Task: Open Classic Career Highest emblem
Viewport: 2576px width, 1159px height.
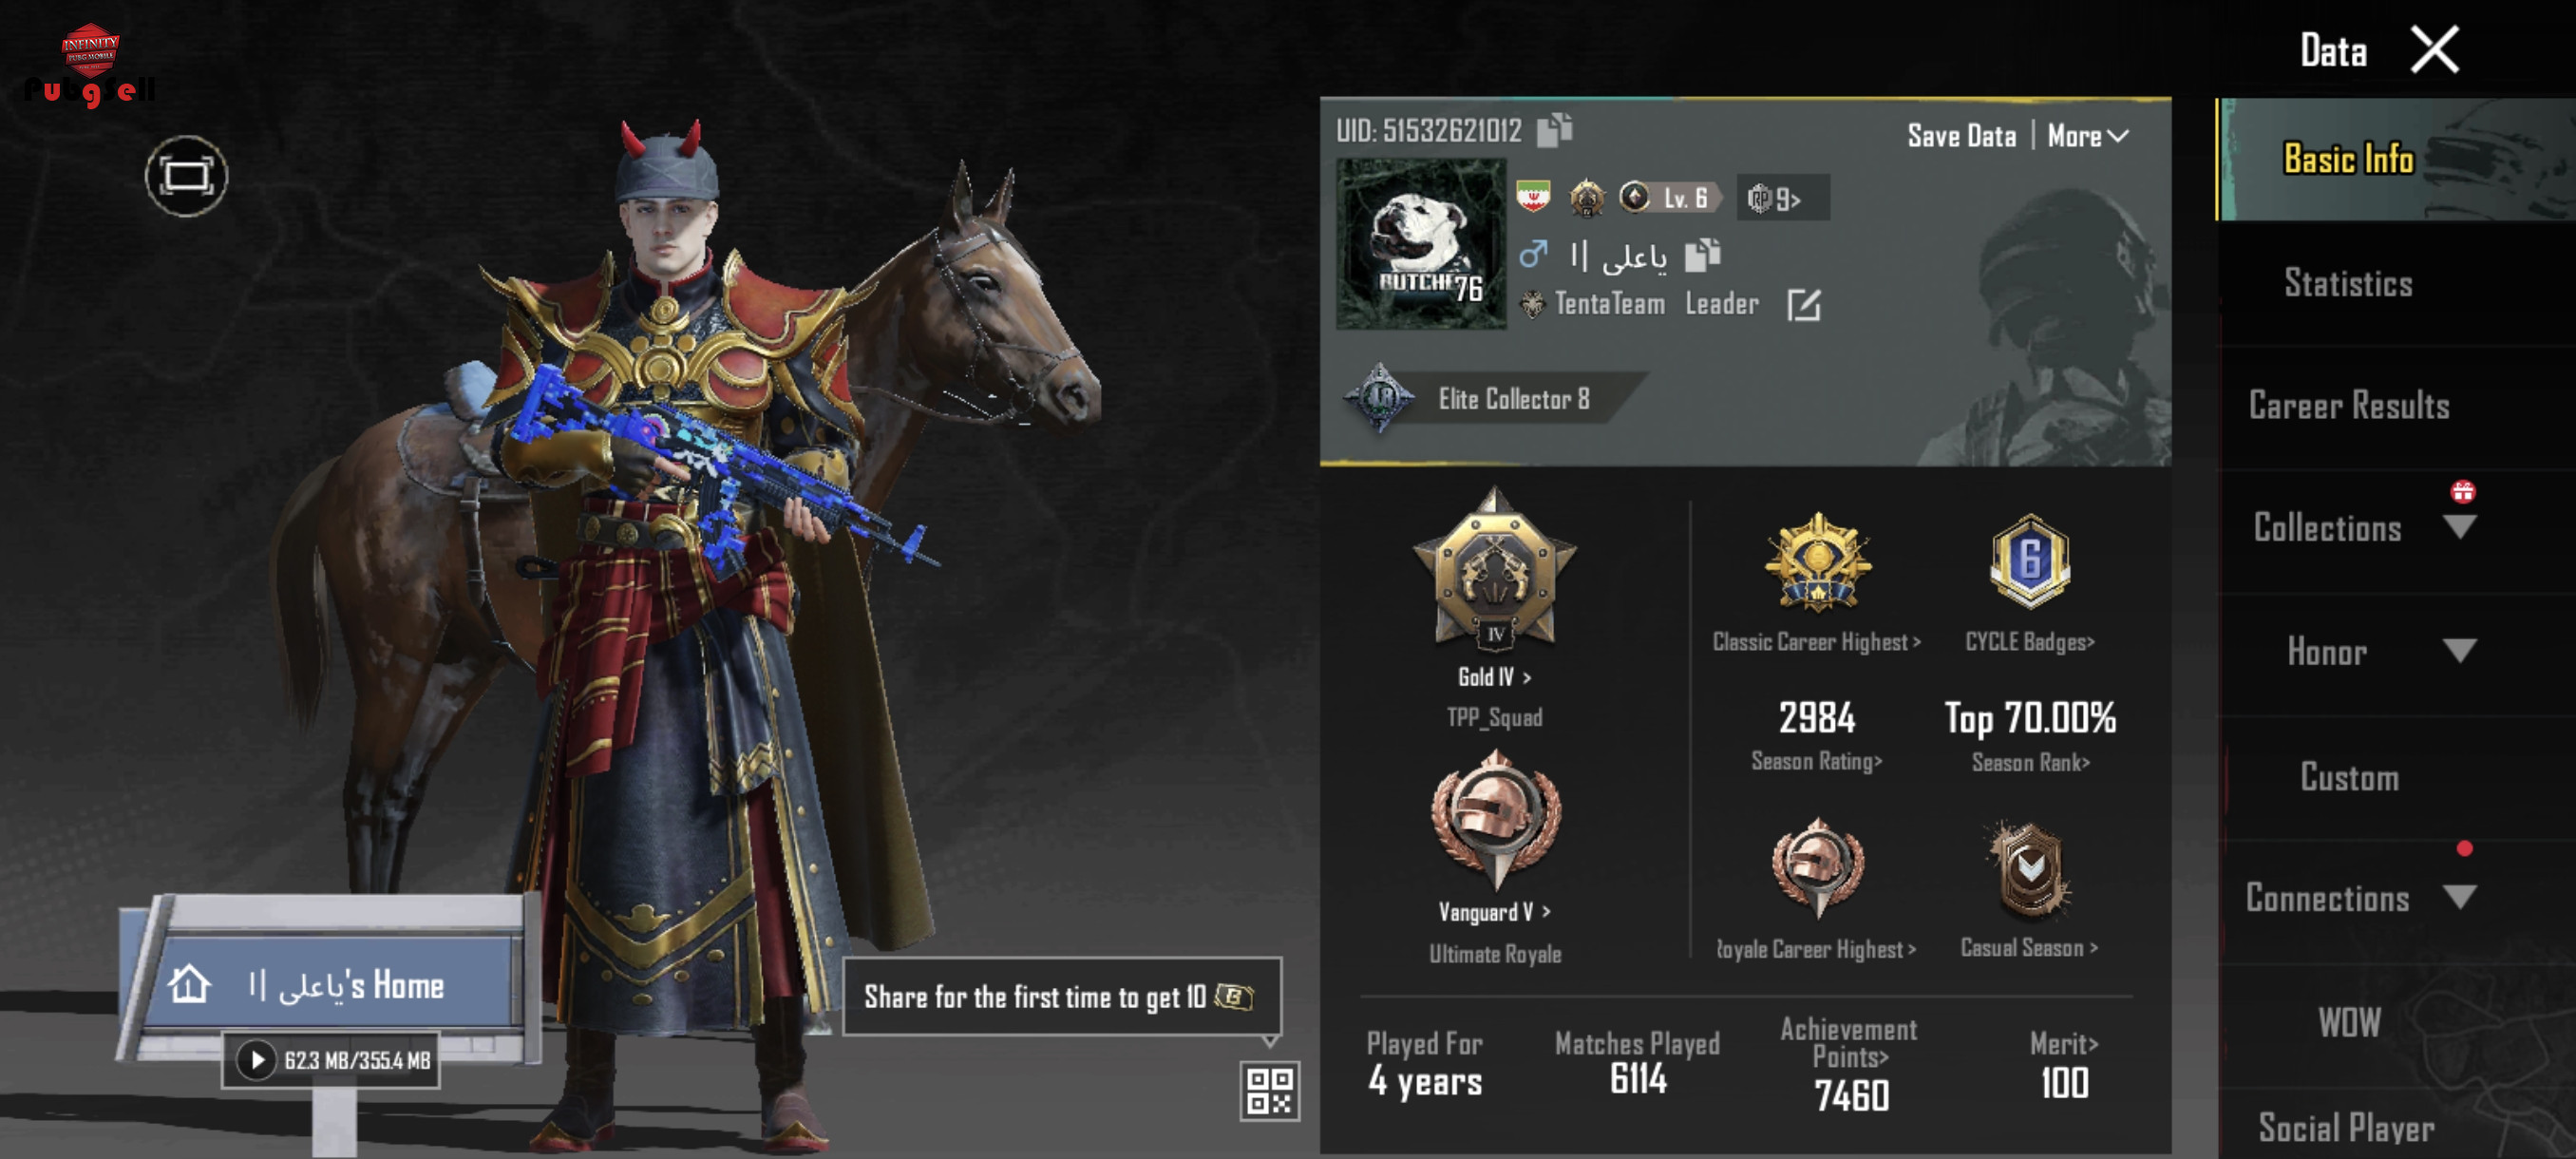Action: (1817, 563)
